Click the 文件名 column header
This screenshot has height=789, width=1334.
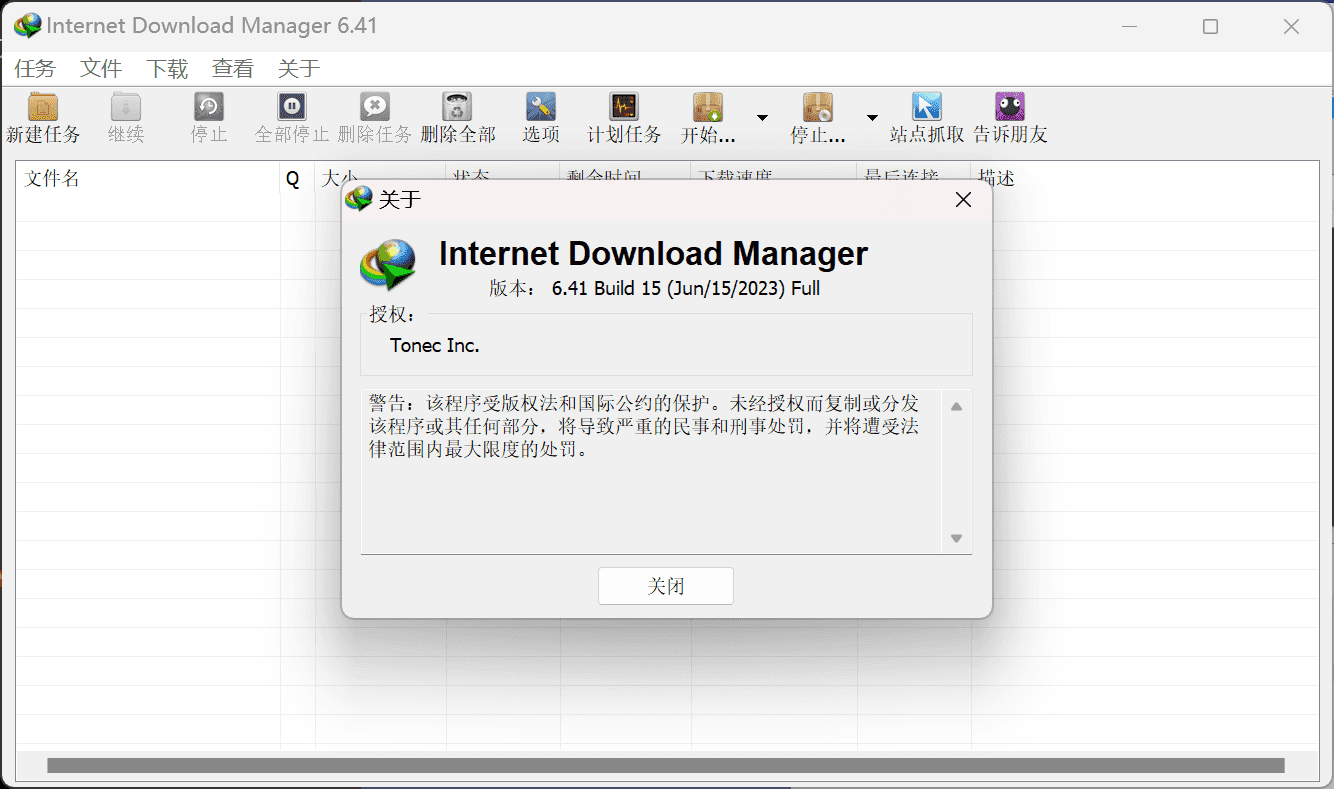[x=148, y=178]
